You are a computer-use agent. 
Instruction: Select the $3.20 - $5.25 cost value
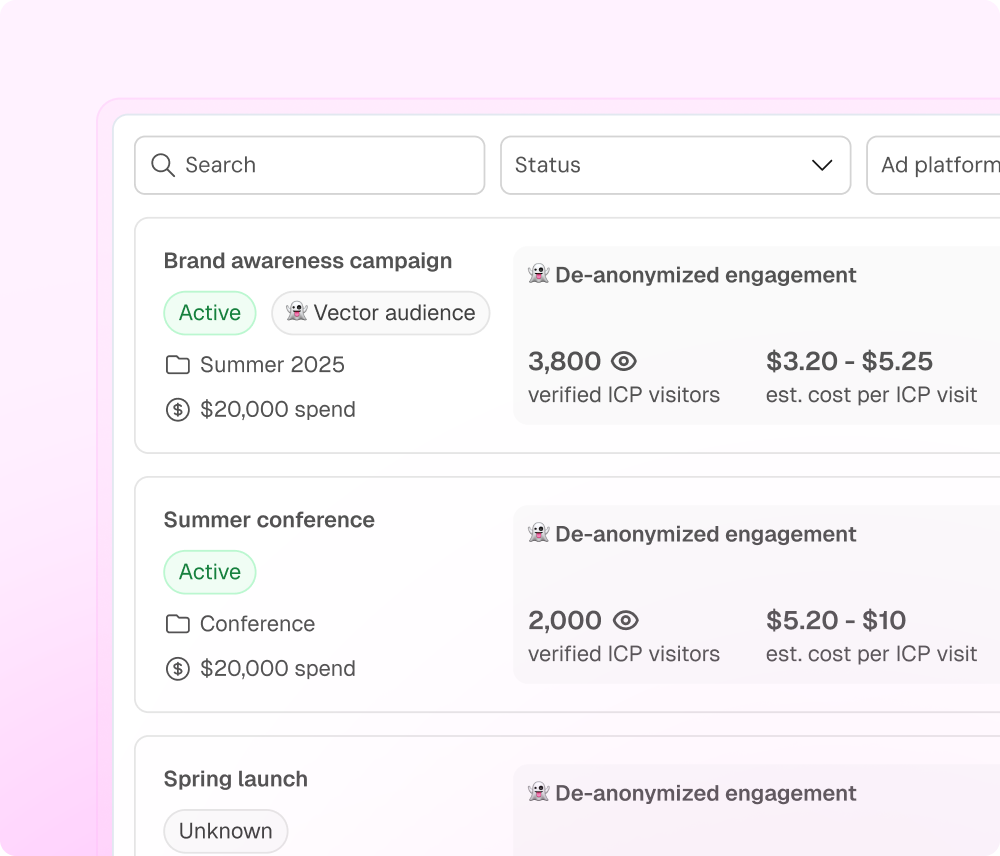tap(849, 362)
